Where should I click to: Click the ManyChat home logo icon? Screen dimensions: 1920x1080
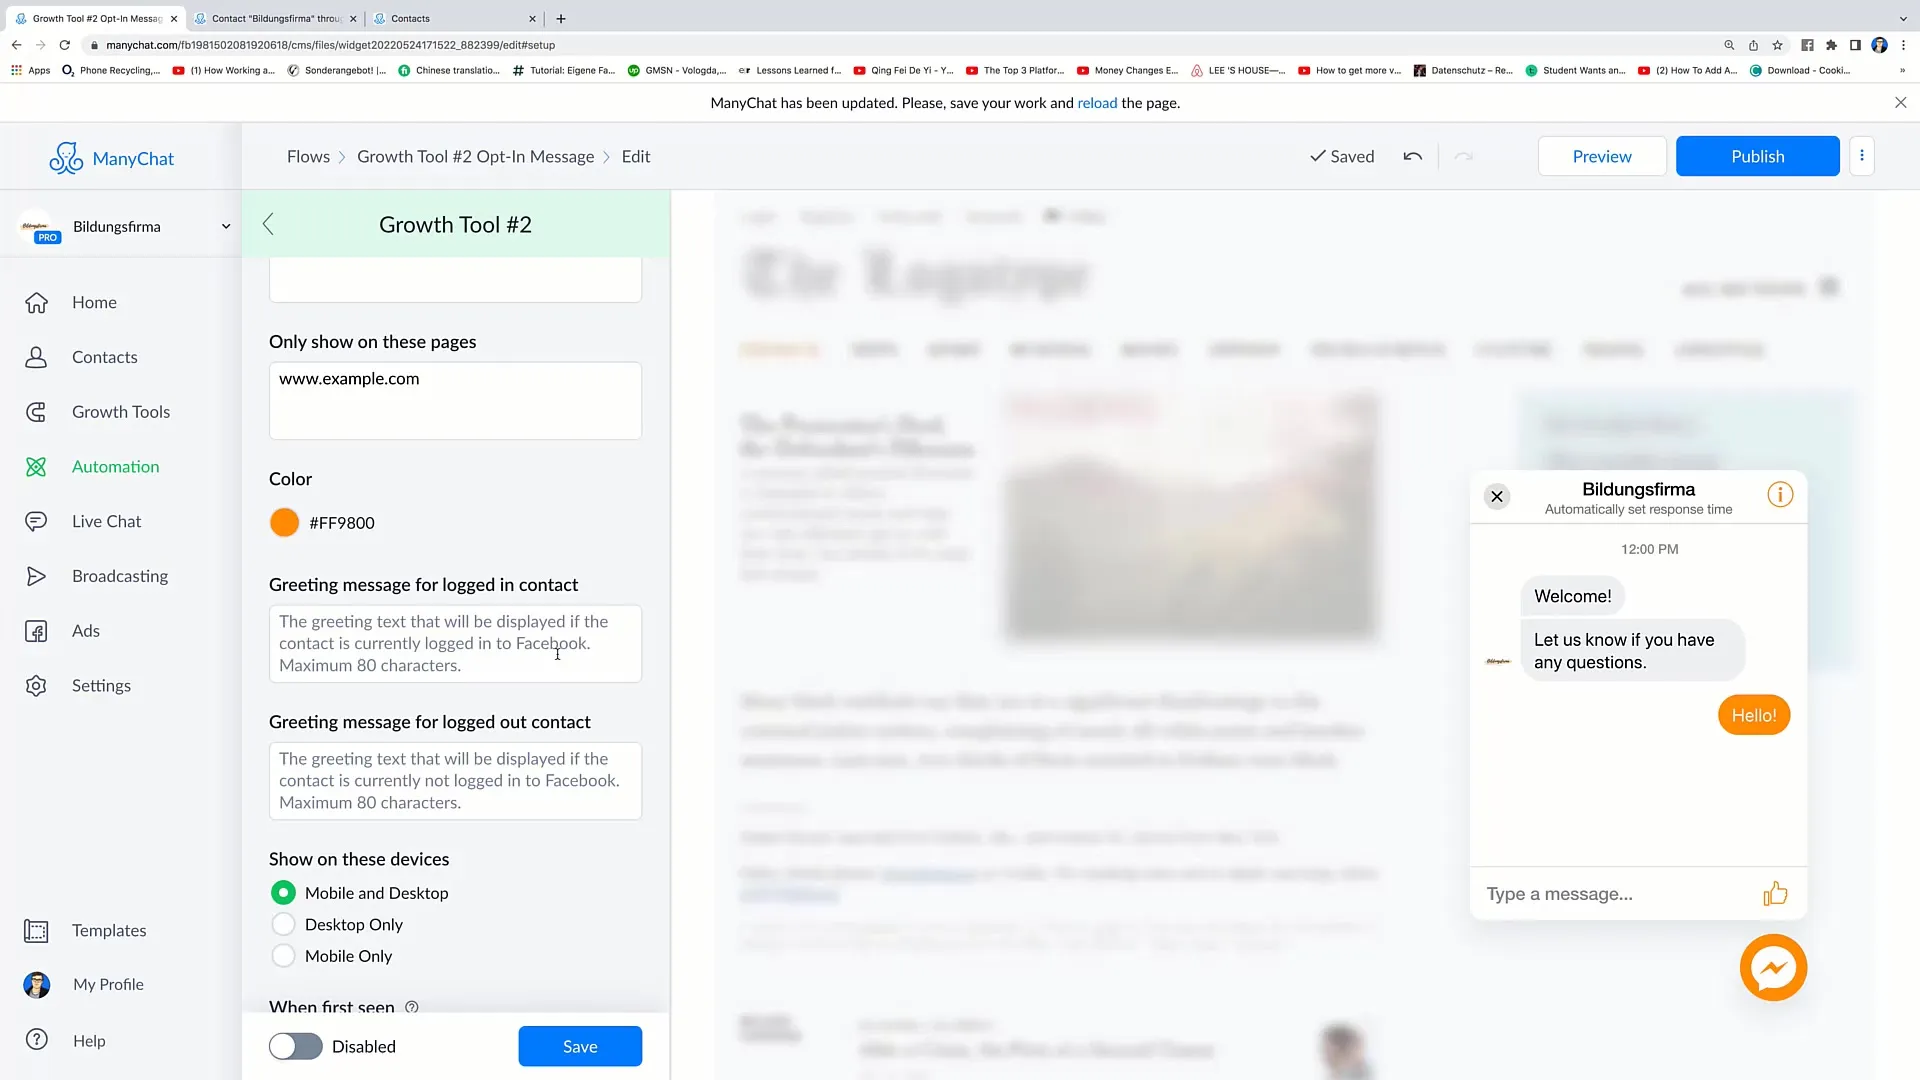tap(66, 158)
